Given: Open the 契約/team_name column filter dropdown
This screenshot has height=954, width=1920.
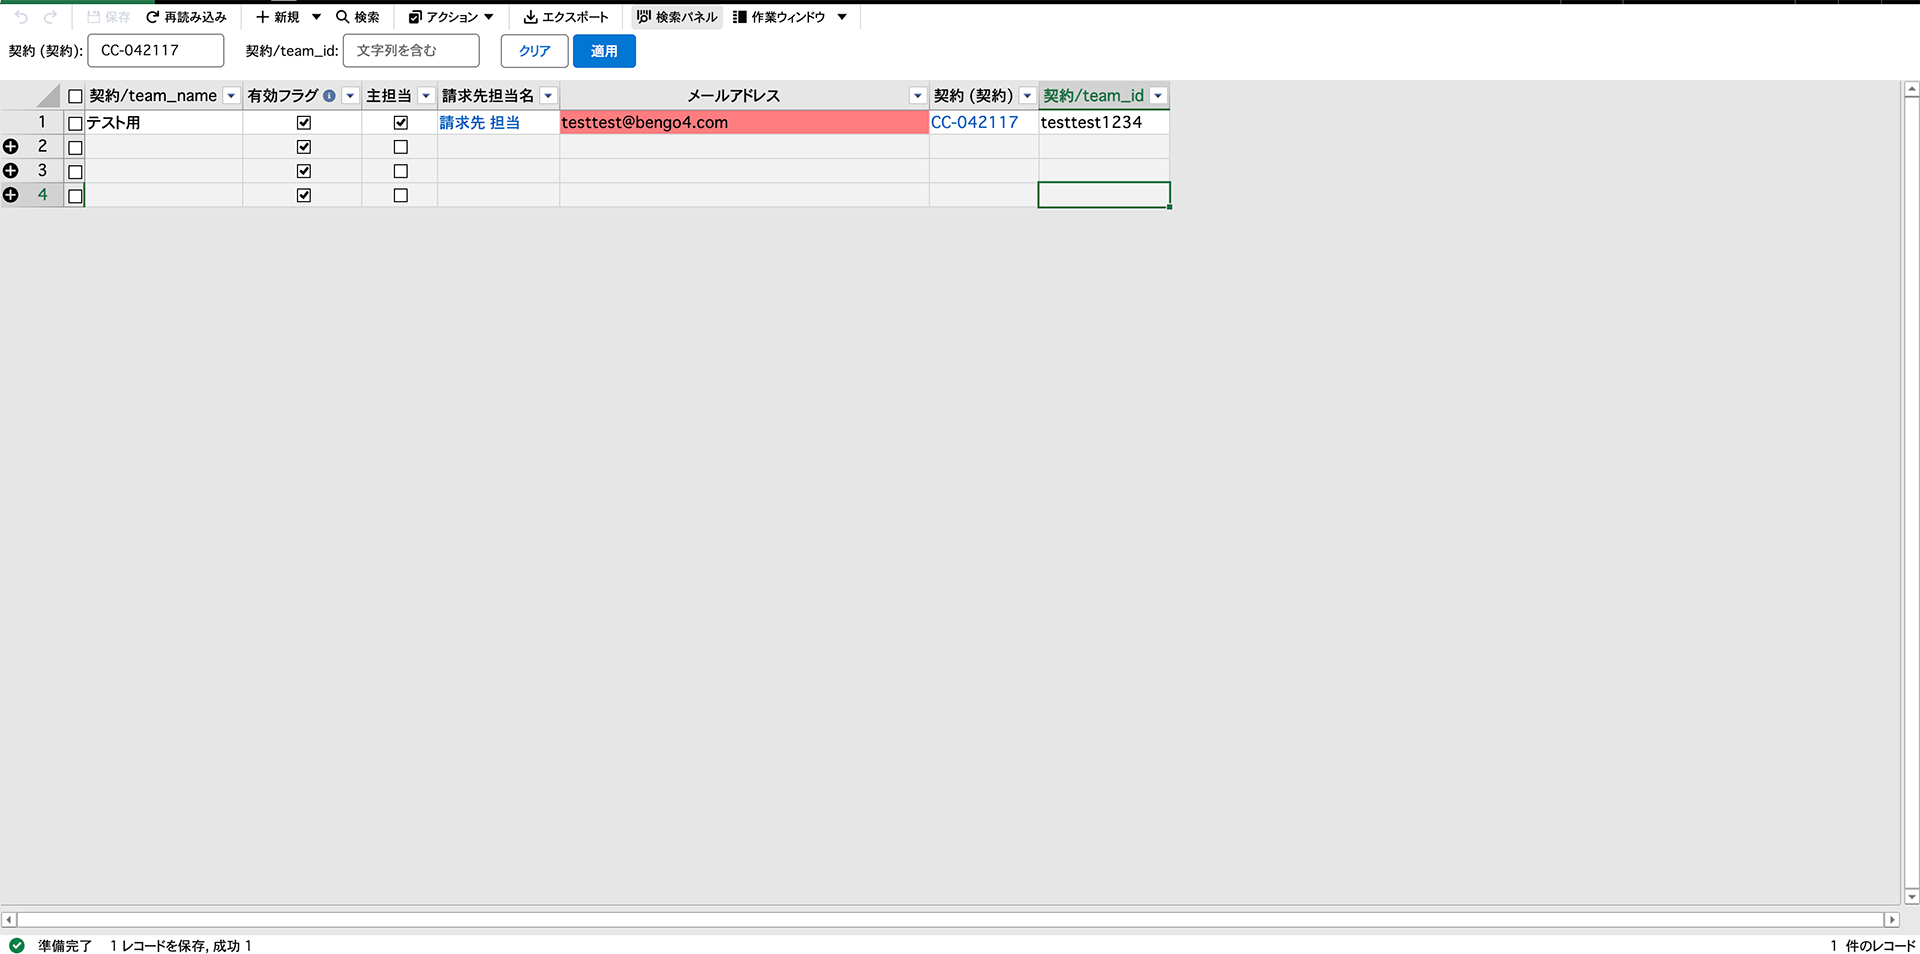Looking at the screenshot, I should coord(231,96).
